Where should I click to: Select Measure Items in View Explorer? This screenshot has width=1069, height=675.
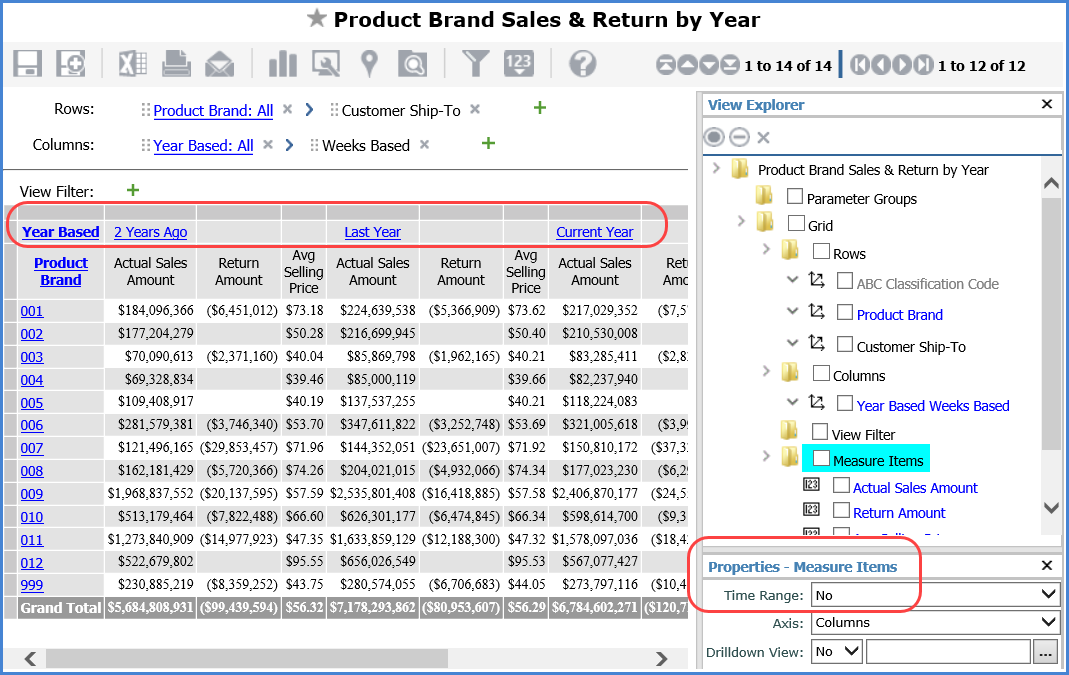(x=877, y=460)
